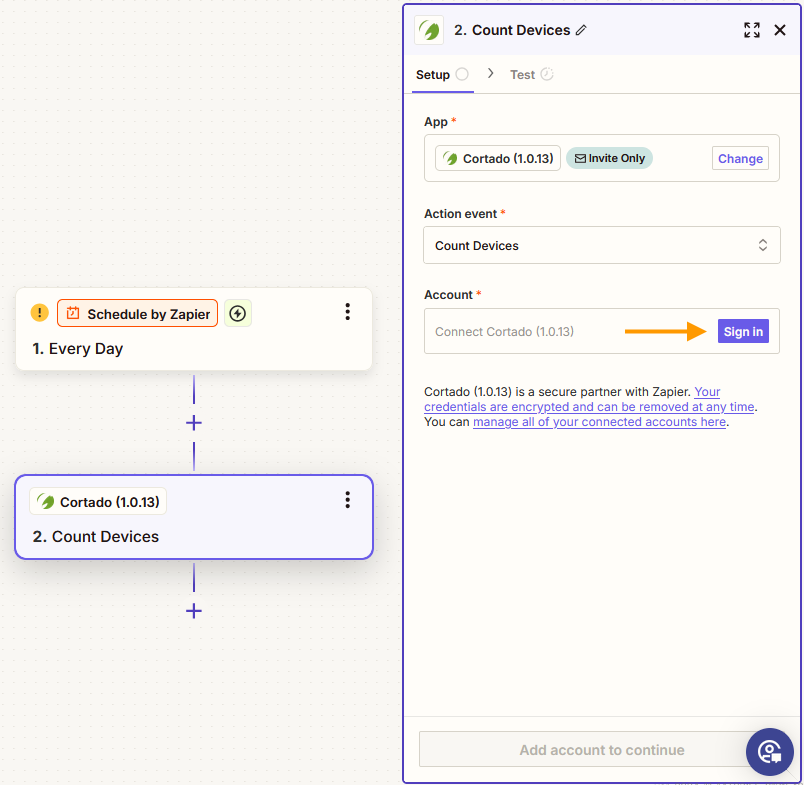Click the Invite Only badge
This screenshot has width=804, height=785.
pos(609,158)
